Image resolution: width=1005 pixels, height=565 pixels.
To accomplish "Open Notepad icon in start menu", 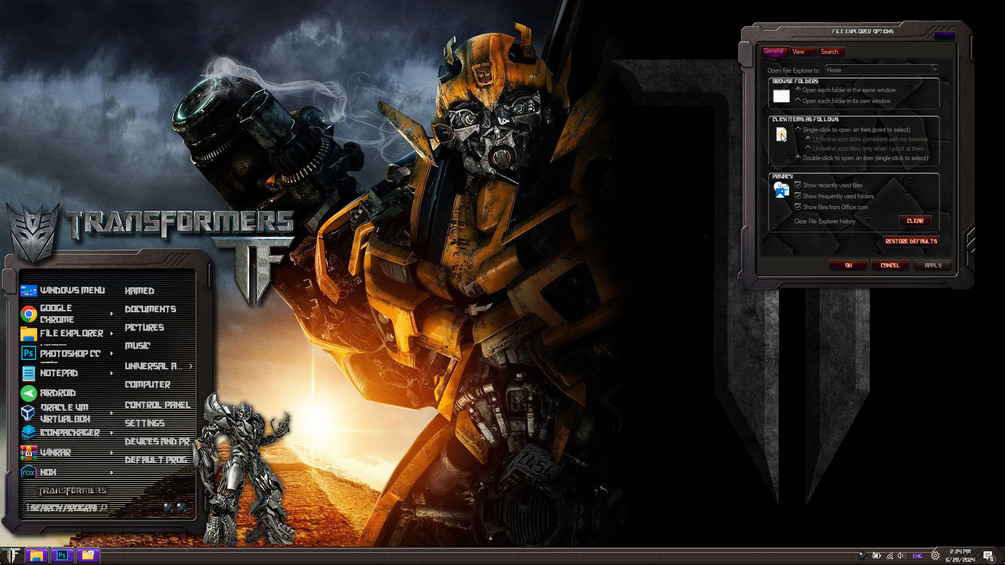I will (x=28, y=373).
